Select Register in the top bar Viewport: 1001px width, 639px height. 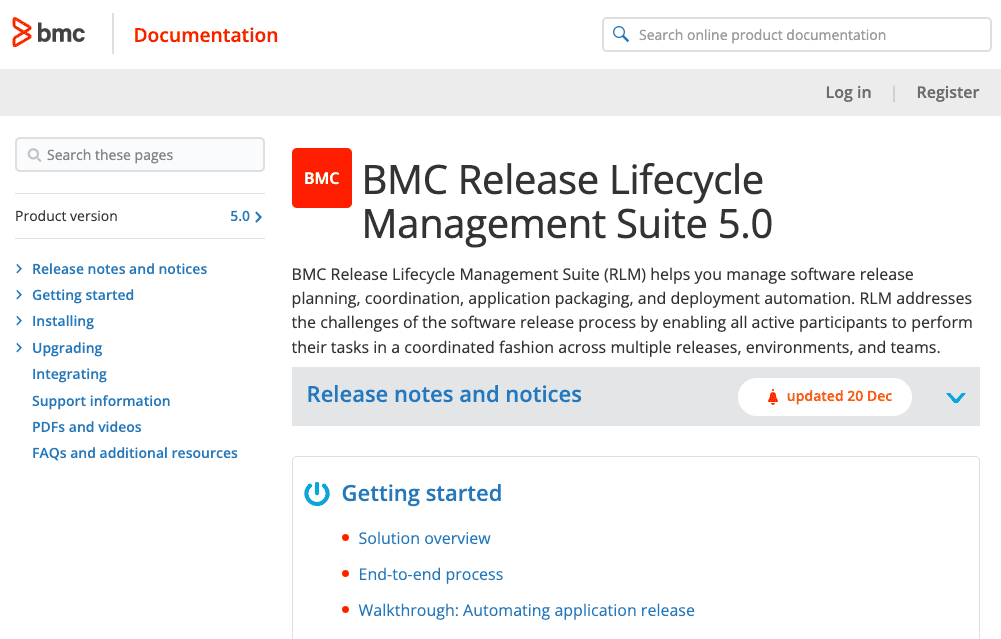[x=947, y=92]
